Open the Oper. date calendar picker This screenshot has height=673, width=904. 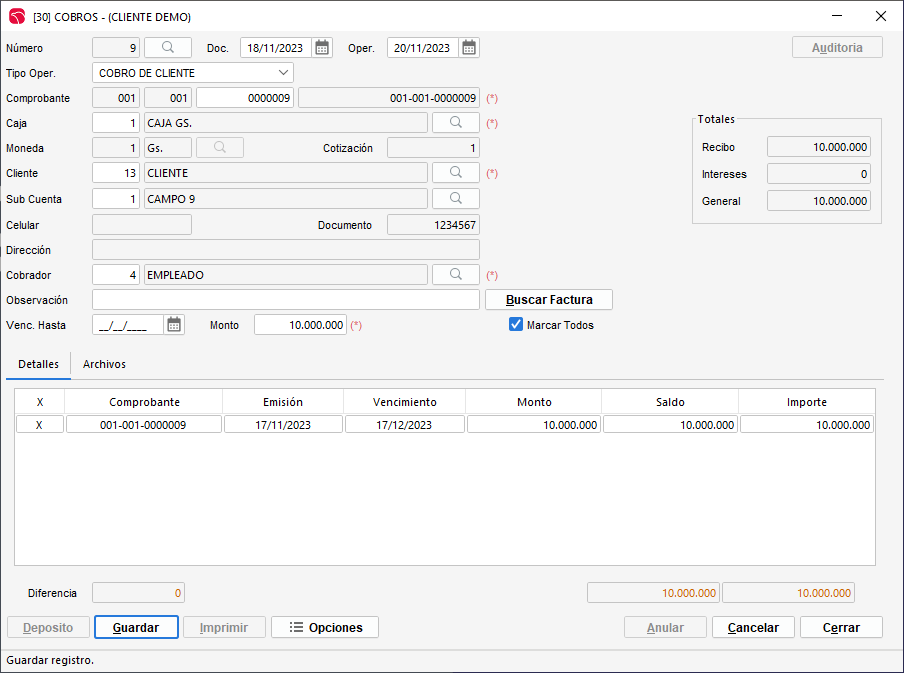469,47
